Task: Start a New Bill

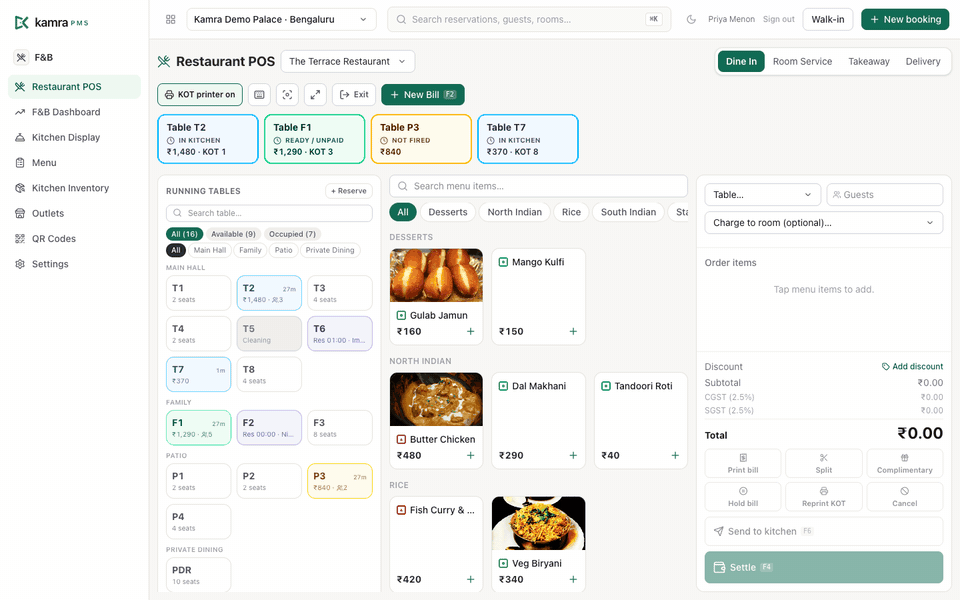Action: [423, 95]
